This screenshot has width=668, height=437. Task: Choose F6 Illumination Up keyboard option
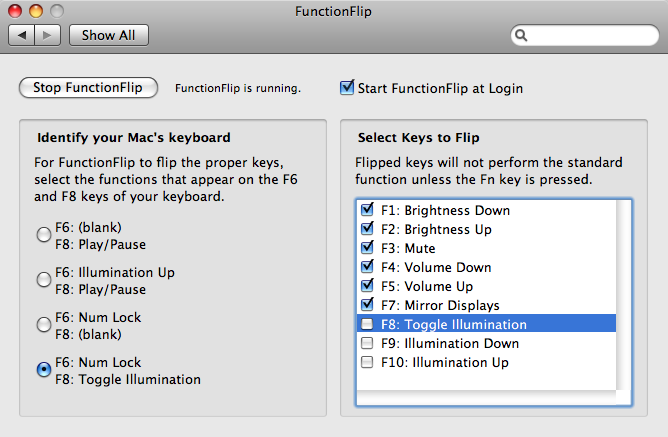(x=44, y=280)
